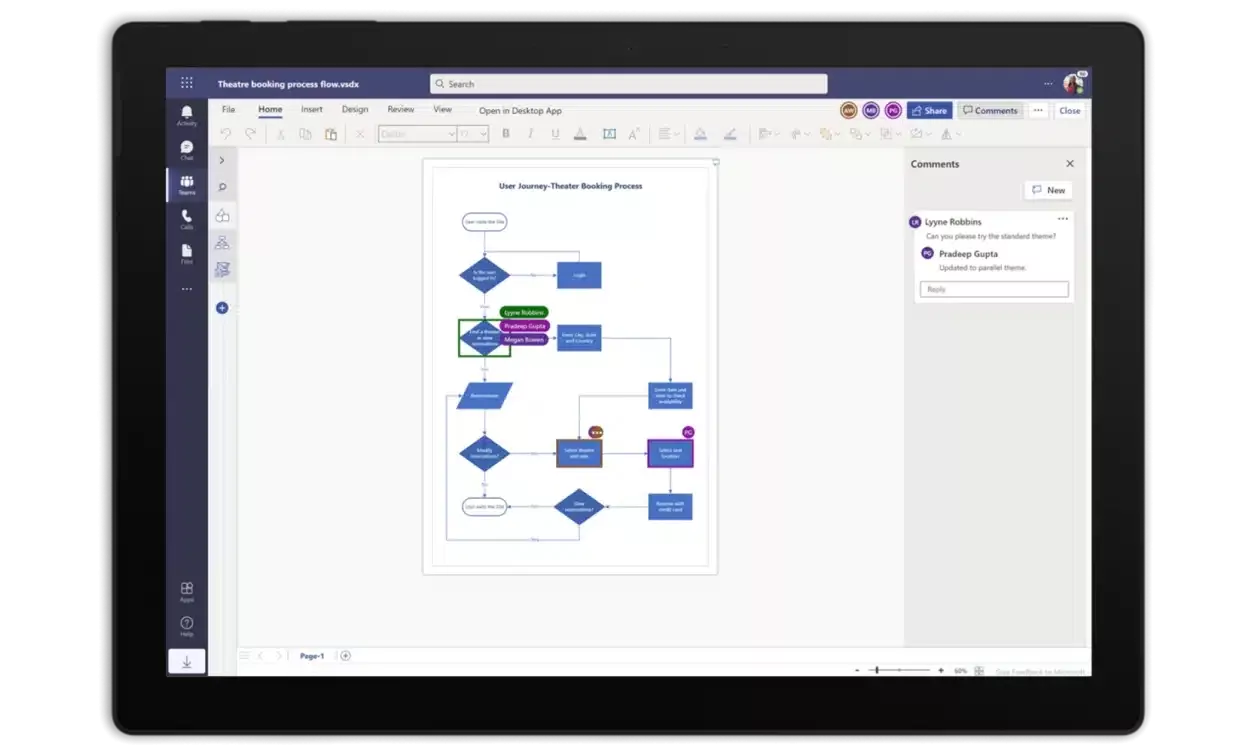Toggle Italic text formatting
This screenshot has height=750, width=1250.
530,134
